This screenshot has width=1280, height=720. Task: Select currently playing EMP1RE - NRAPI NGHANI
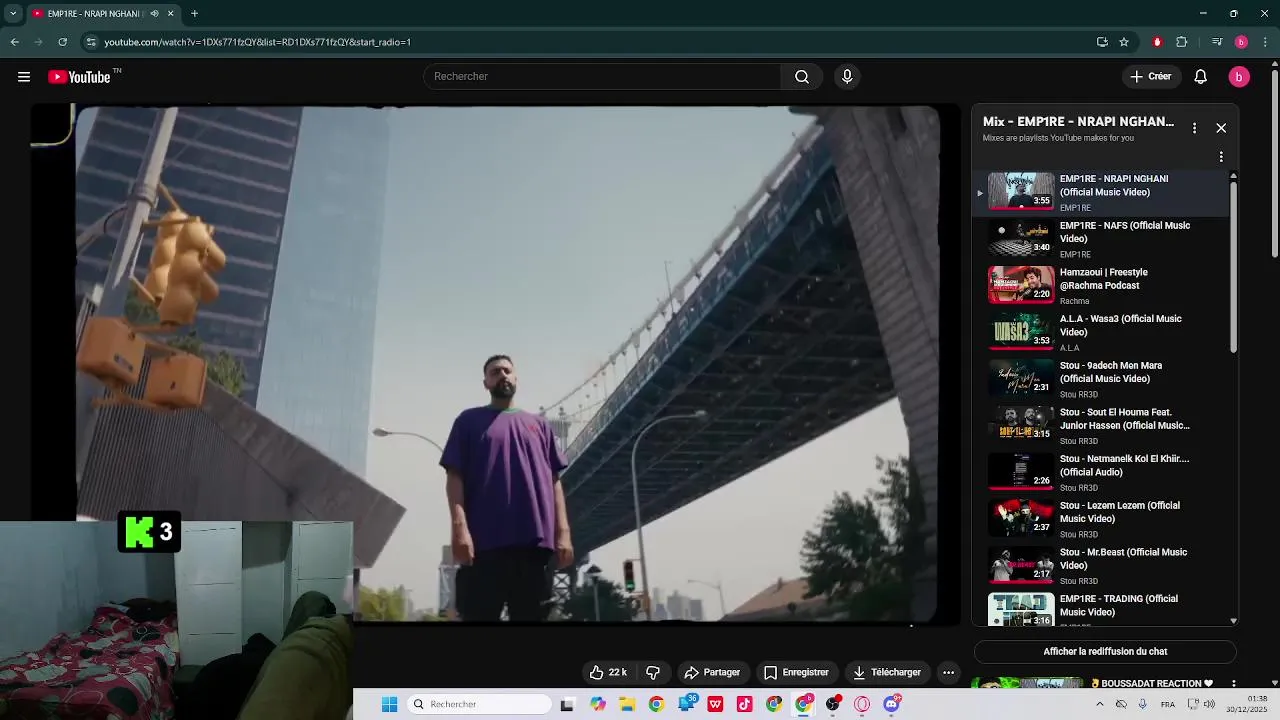(x=1100, y=192)
